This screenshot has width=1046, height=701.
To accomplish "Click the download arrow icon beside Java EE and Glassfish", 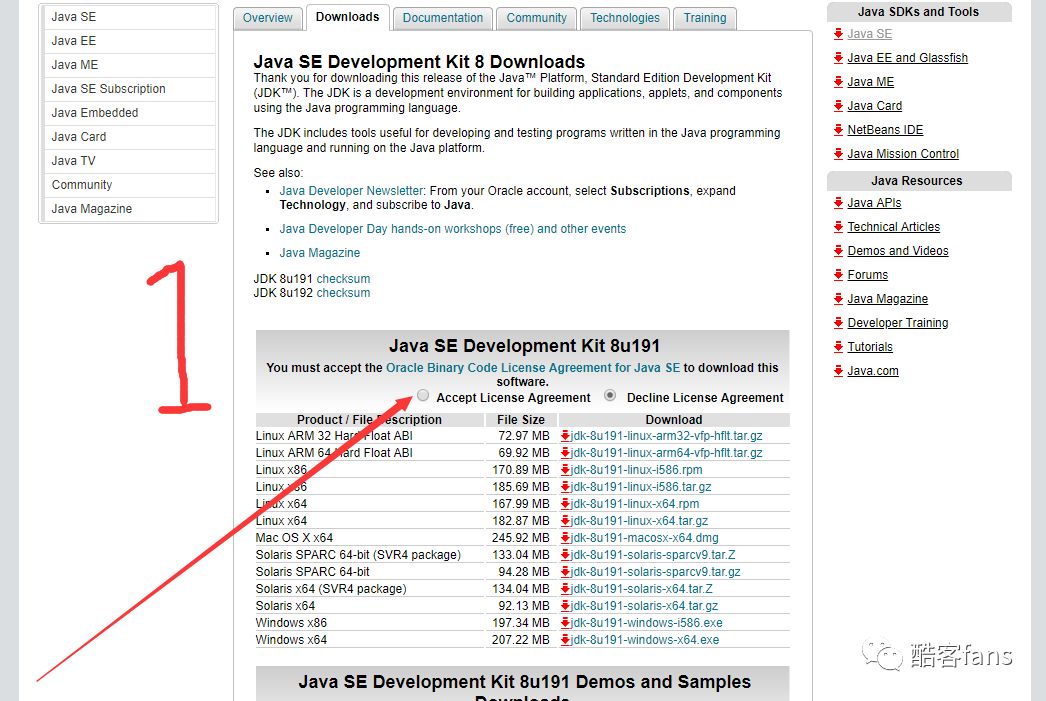I will point(839,58).
